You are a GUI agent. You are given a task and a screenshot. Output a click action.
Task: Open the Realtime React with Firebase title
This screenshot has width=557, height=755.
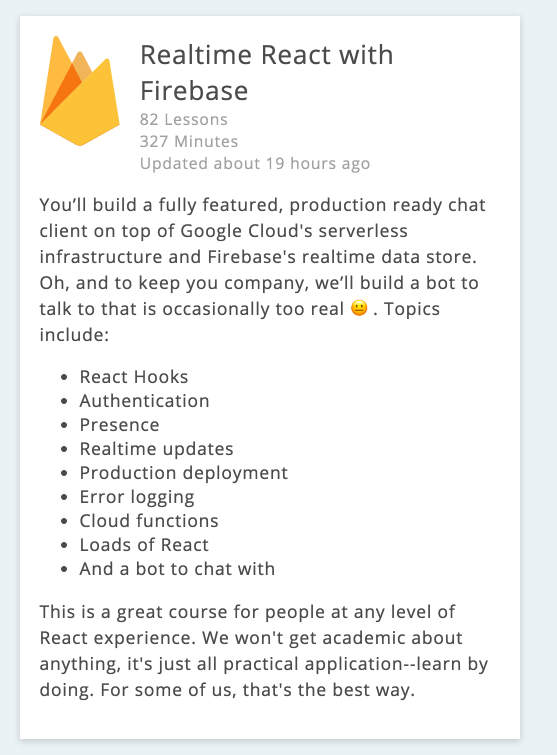click(267, 73)
